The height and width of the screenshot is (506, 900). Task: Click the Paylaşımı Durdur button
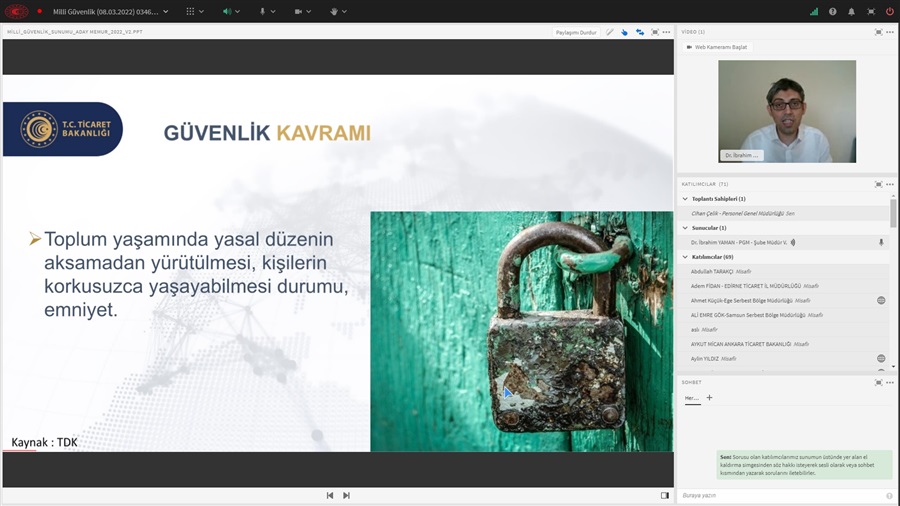[576, 32]
